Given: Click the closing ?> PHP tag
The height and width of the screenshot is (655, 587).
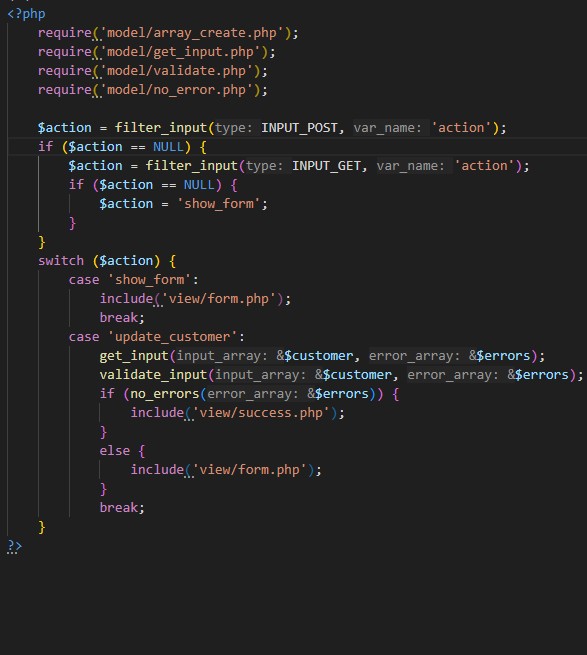Looking at the screenshot, I should (14, 546).
